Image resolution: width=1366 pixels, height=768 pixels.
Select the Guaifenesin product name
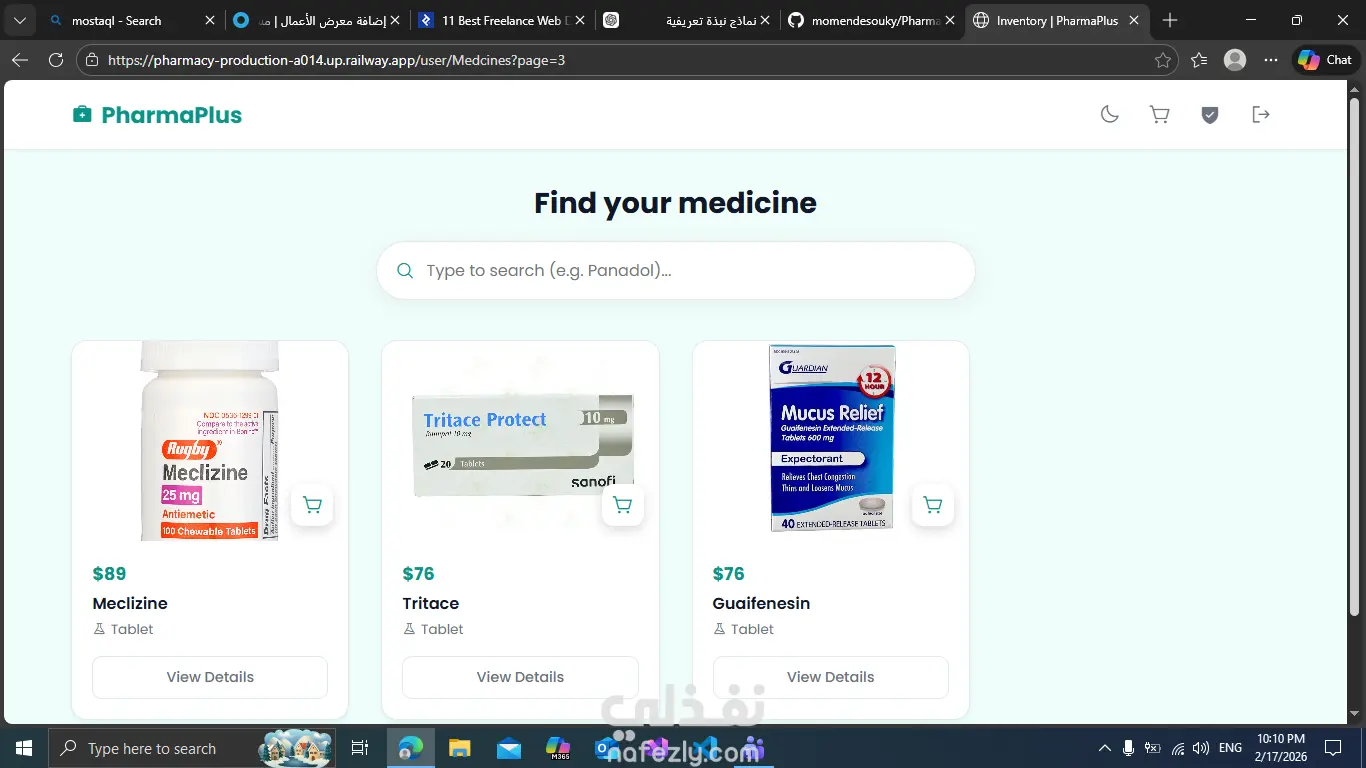pyautogui.click(x=761, y=603)
